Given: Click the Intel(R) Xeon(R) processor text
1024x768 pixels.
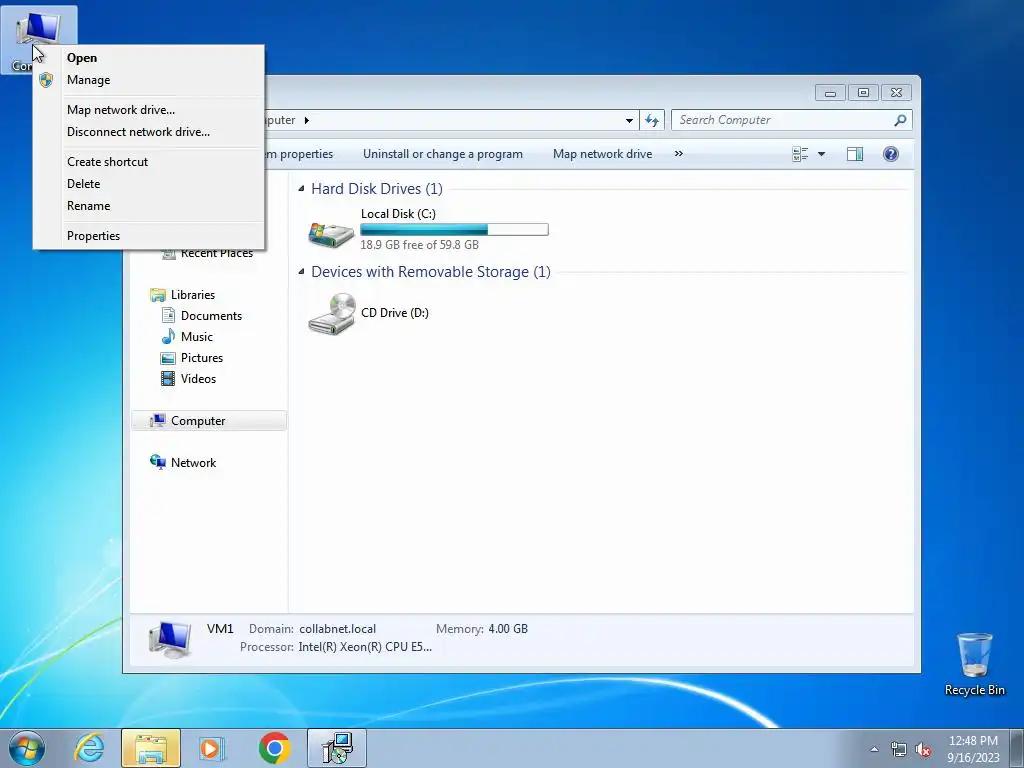Looking at the screenshot, I should (365, 647).
